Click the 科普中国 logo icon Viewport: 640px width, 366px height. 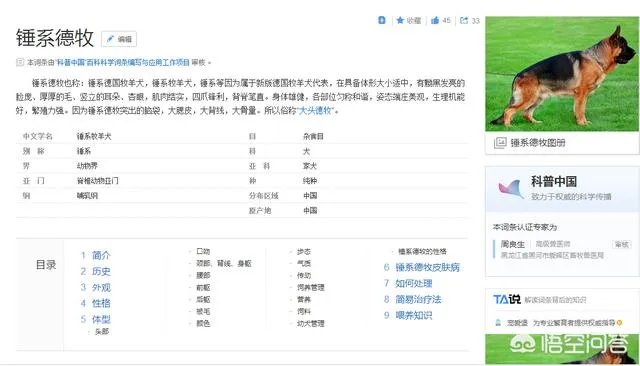click(511, 189)
